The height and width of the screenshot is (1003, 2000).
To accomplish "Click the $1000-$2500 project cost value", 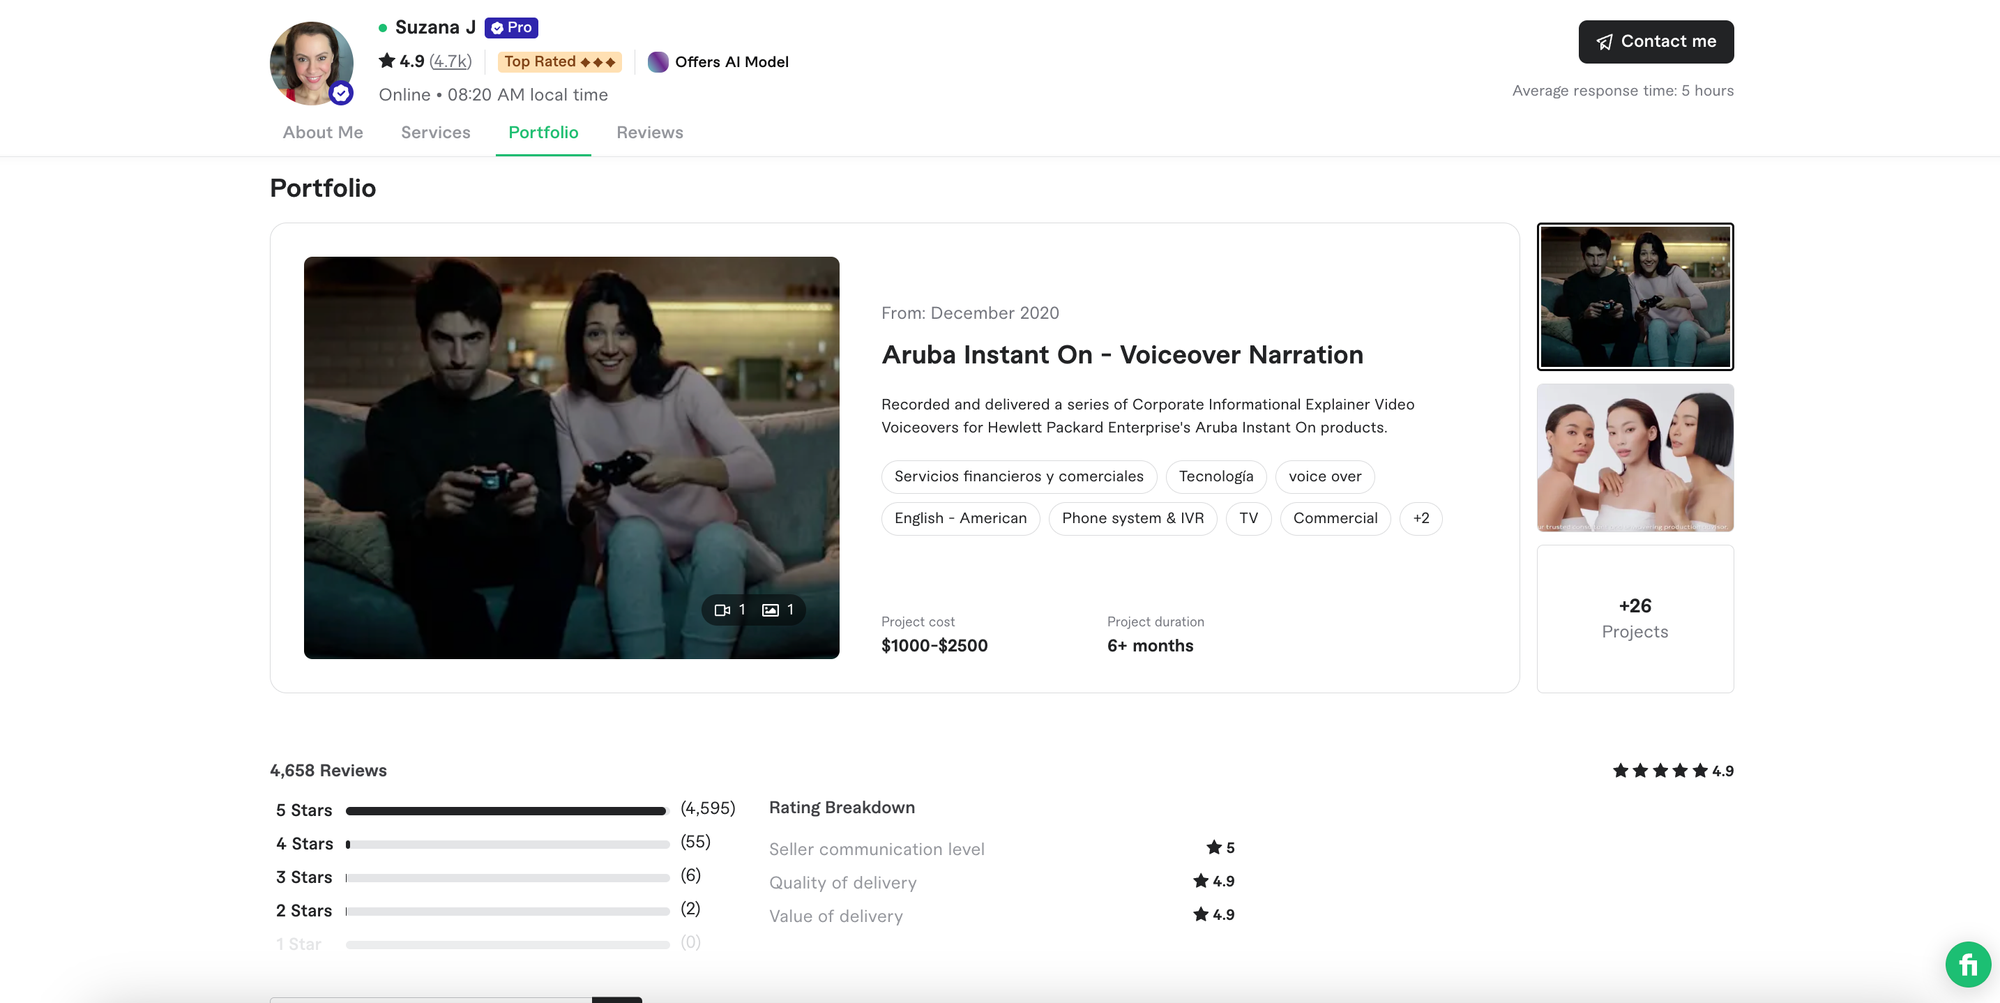I will click(935, 647).
